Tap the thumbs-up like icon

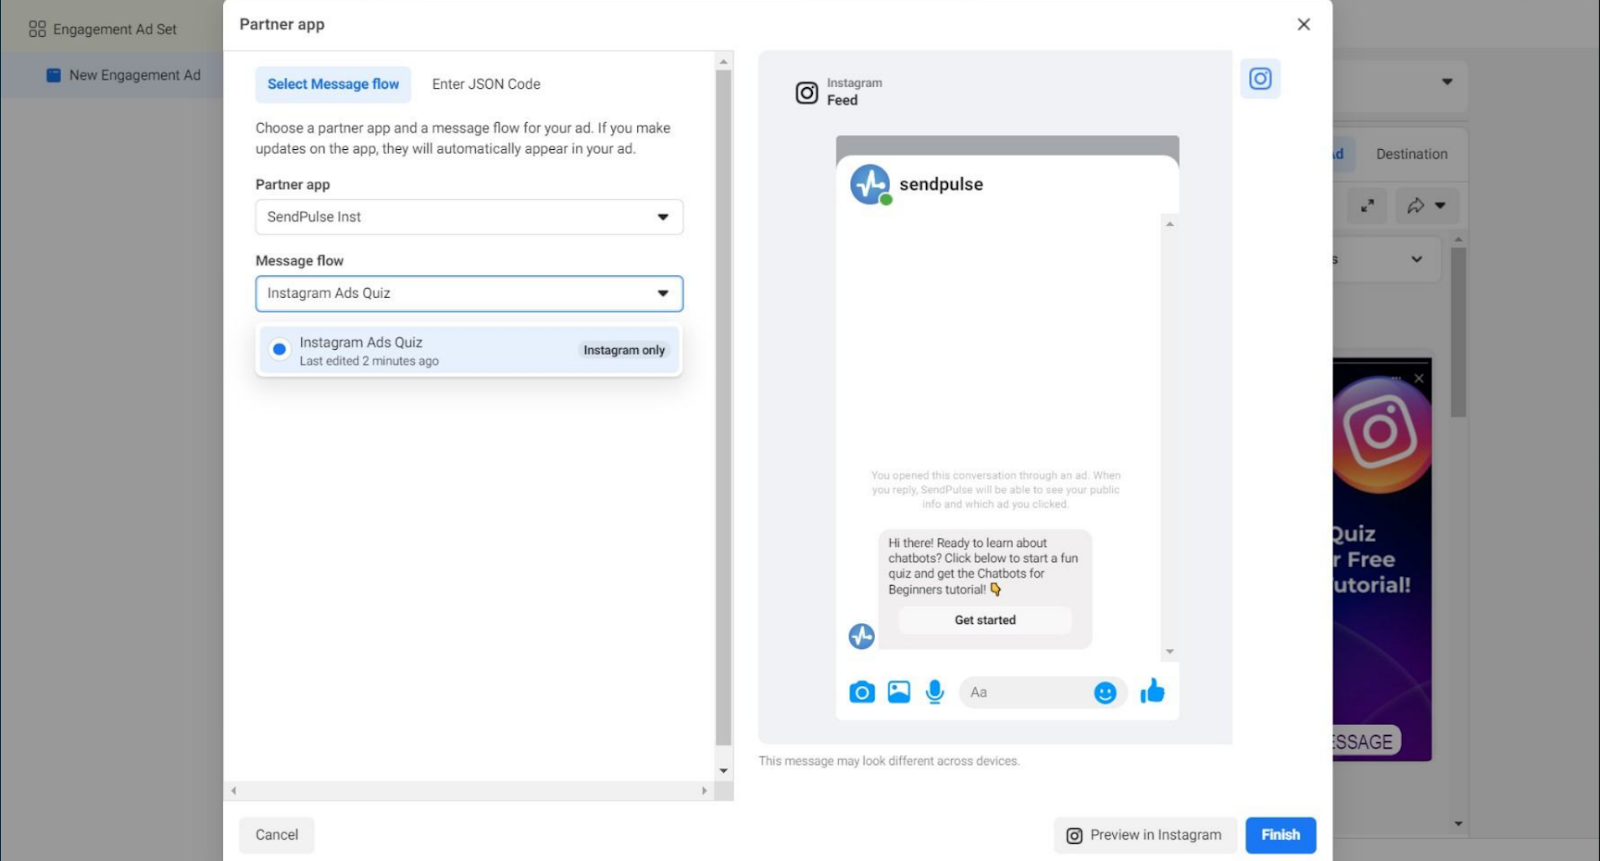1153,691
